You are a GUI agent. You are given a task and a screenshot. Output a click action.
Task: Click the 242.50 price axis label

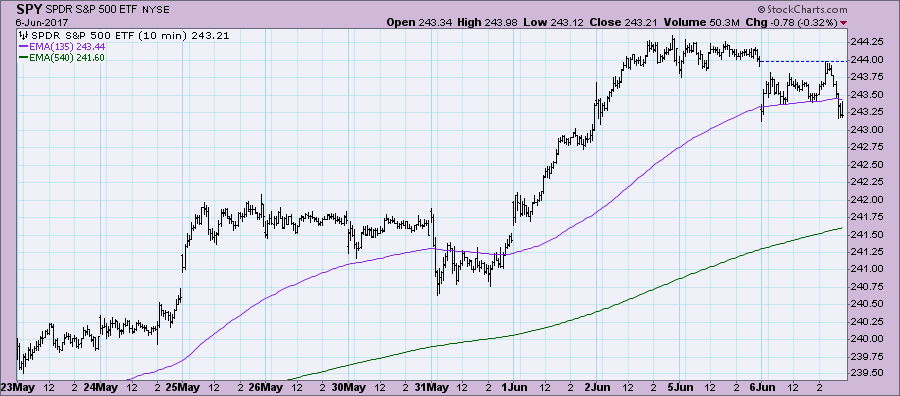pyautogui.click(x=867, y=165)
